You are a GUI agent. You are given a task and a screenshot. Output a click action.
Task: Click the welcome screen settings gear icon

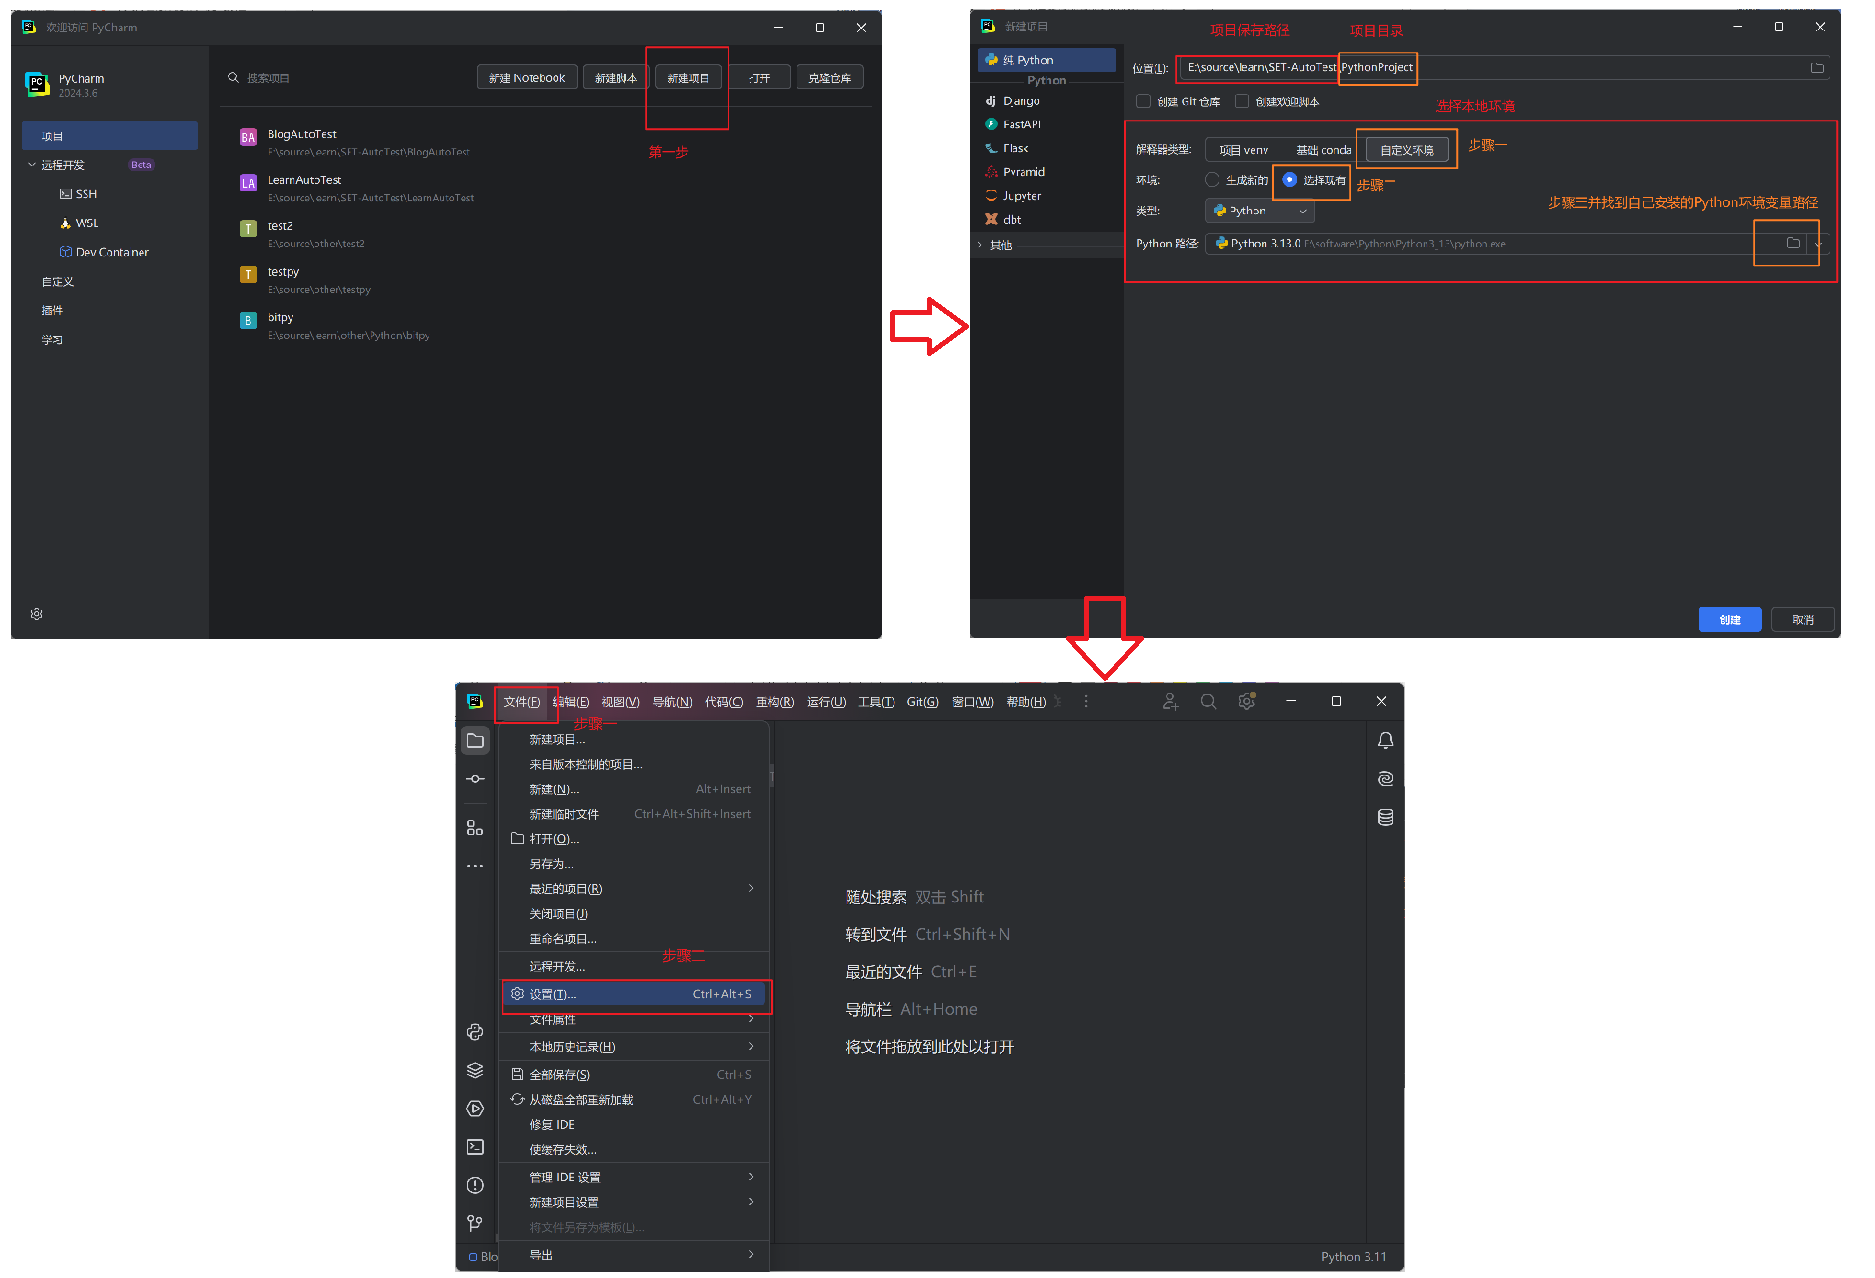pos(37,614)
